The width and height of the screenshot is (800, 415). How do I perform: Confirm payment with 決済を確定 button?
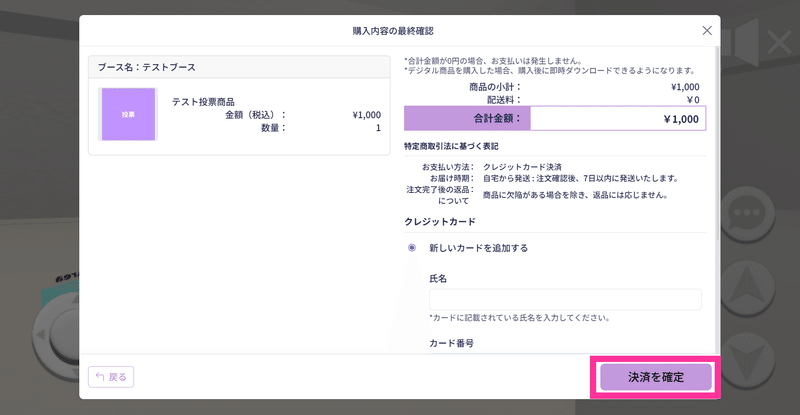click(656, 377)
